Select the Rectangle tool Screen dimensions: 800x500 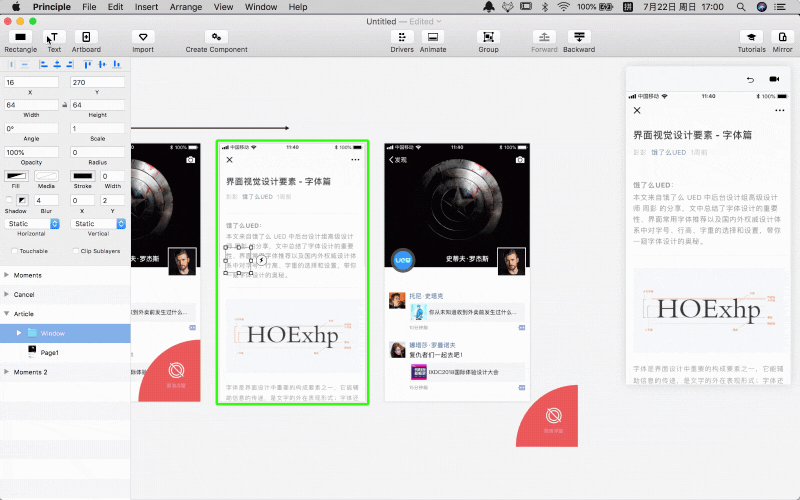click(20, 37)
